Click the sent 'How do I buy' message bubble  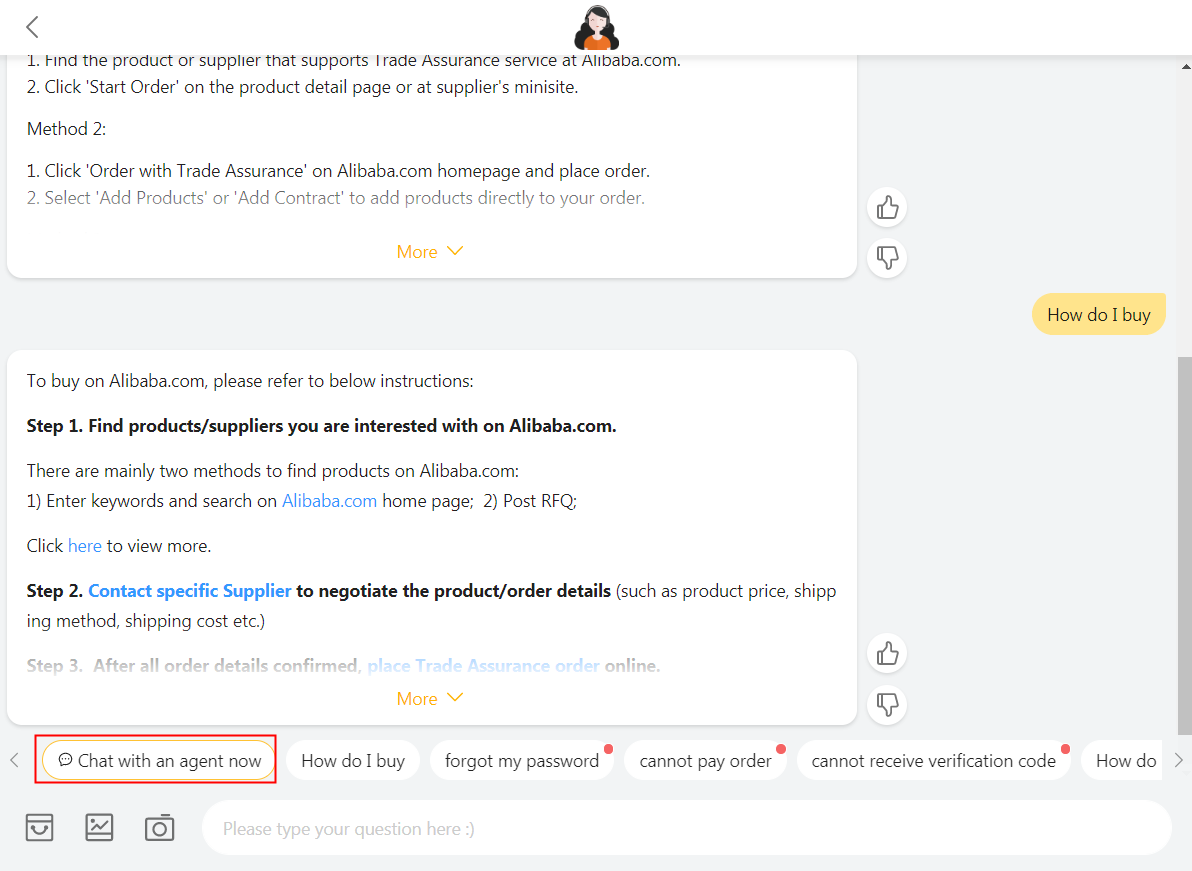(1098, 314)
